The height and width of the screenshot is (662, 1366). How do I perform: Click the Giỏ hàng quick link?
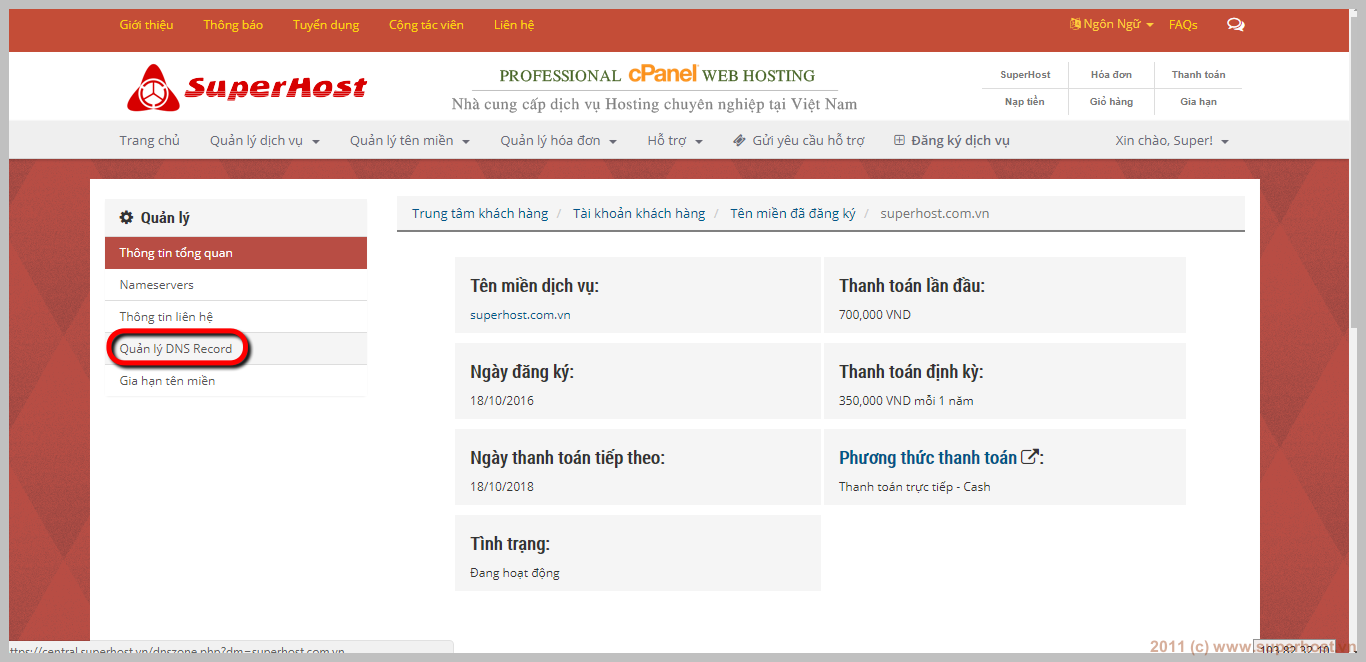point(1111,102)
